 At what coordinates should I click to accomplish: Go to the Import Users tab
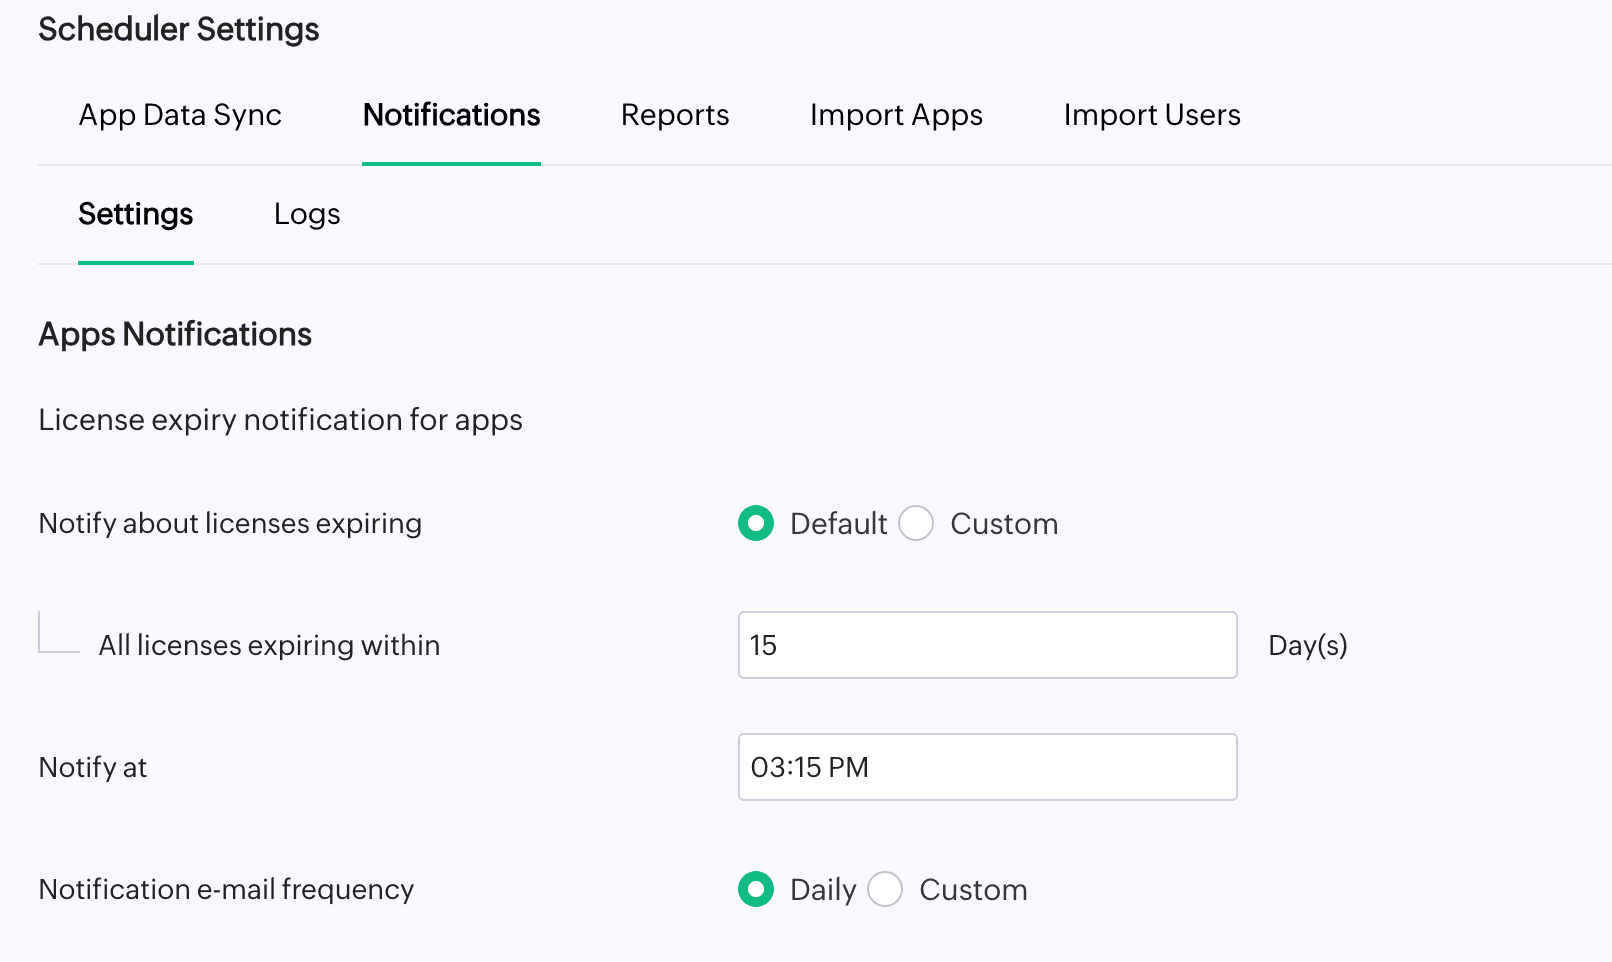1152,115
